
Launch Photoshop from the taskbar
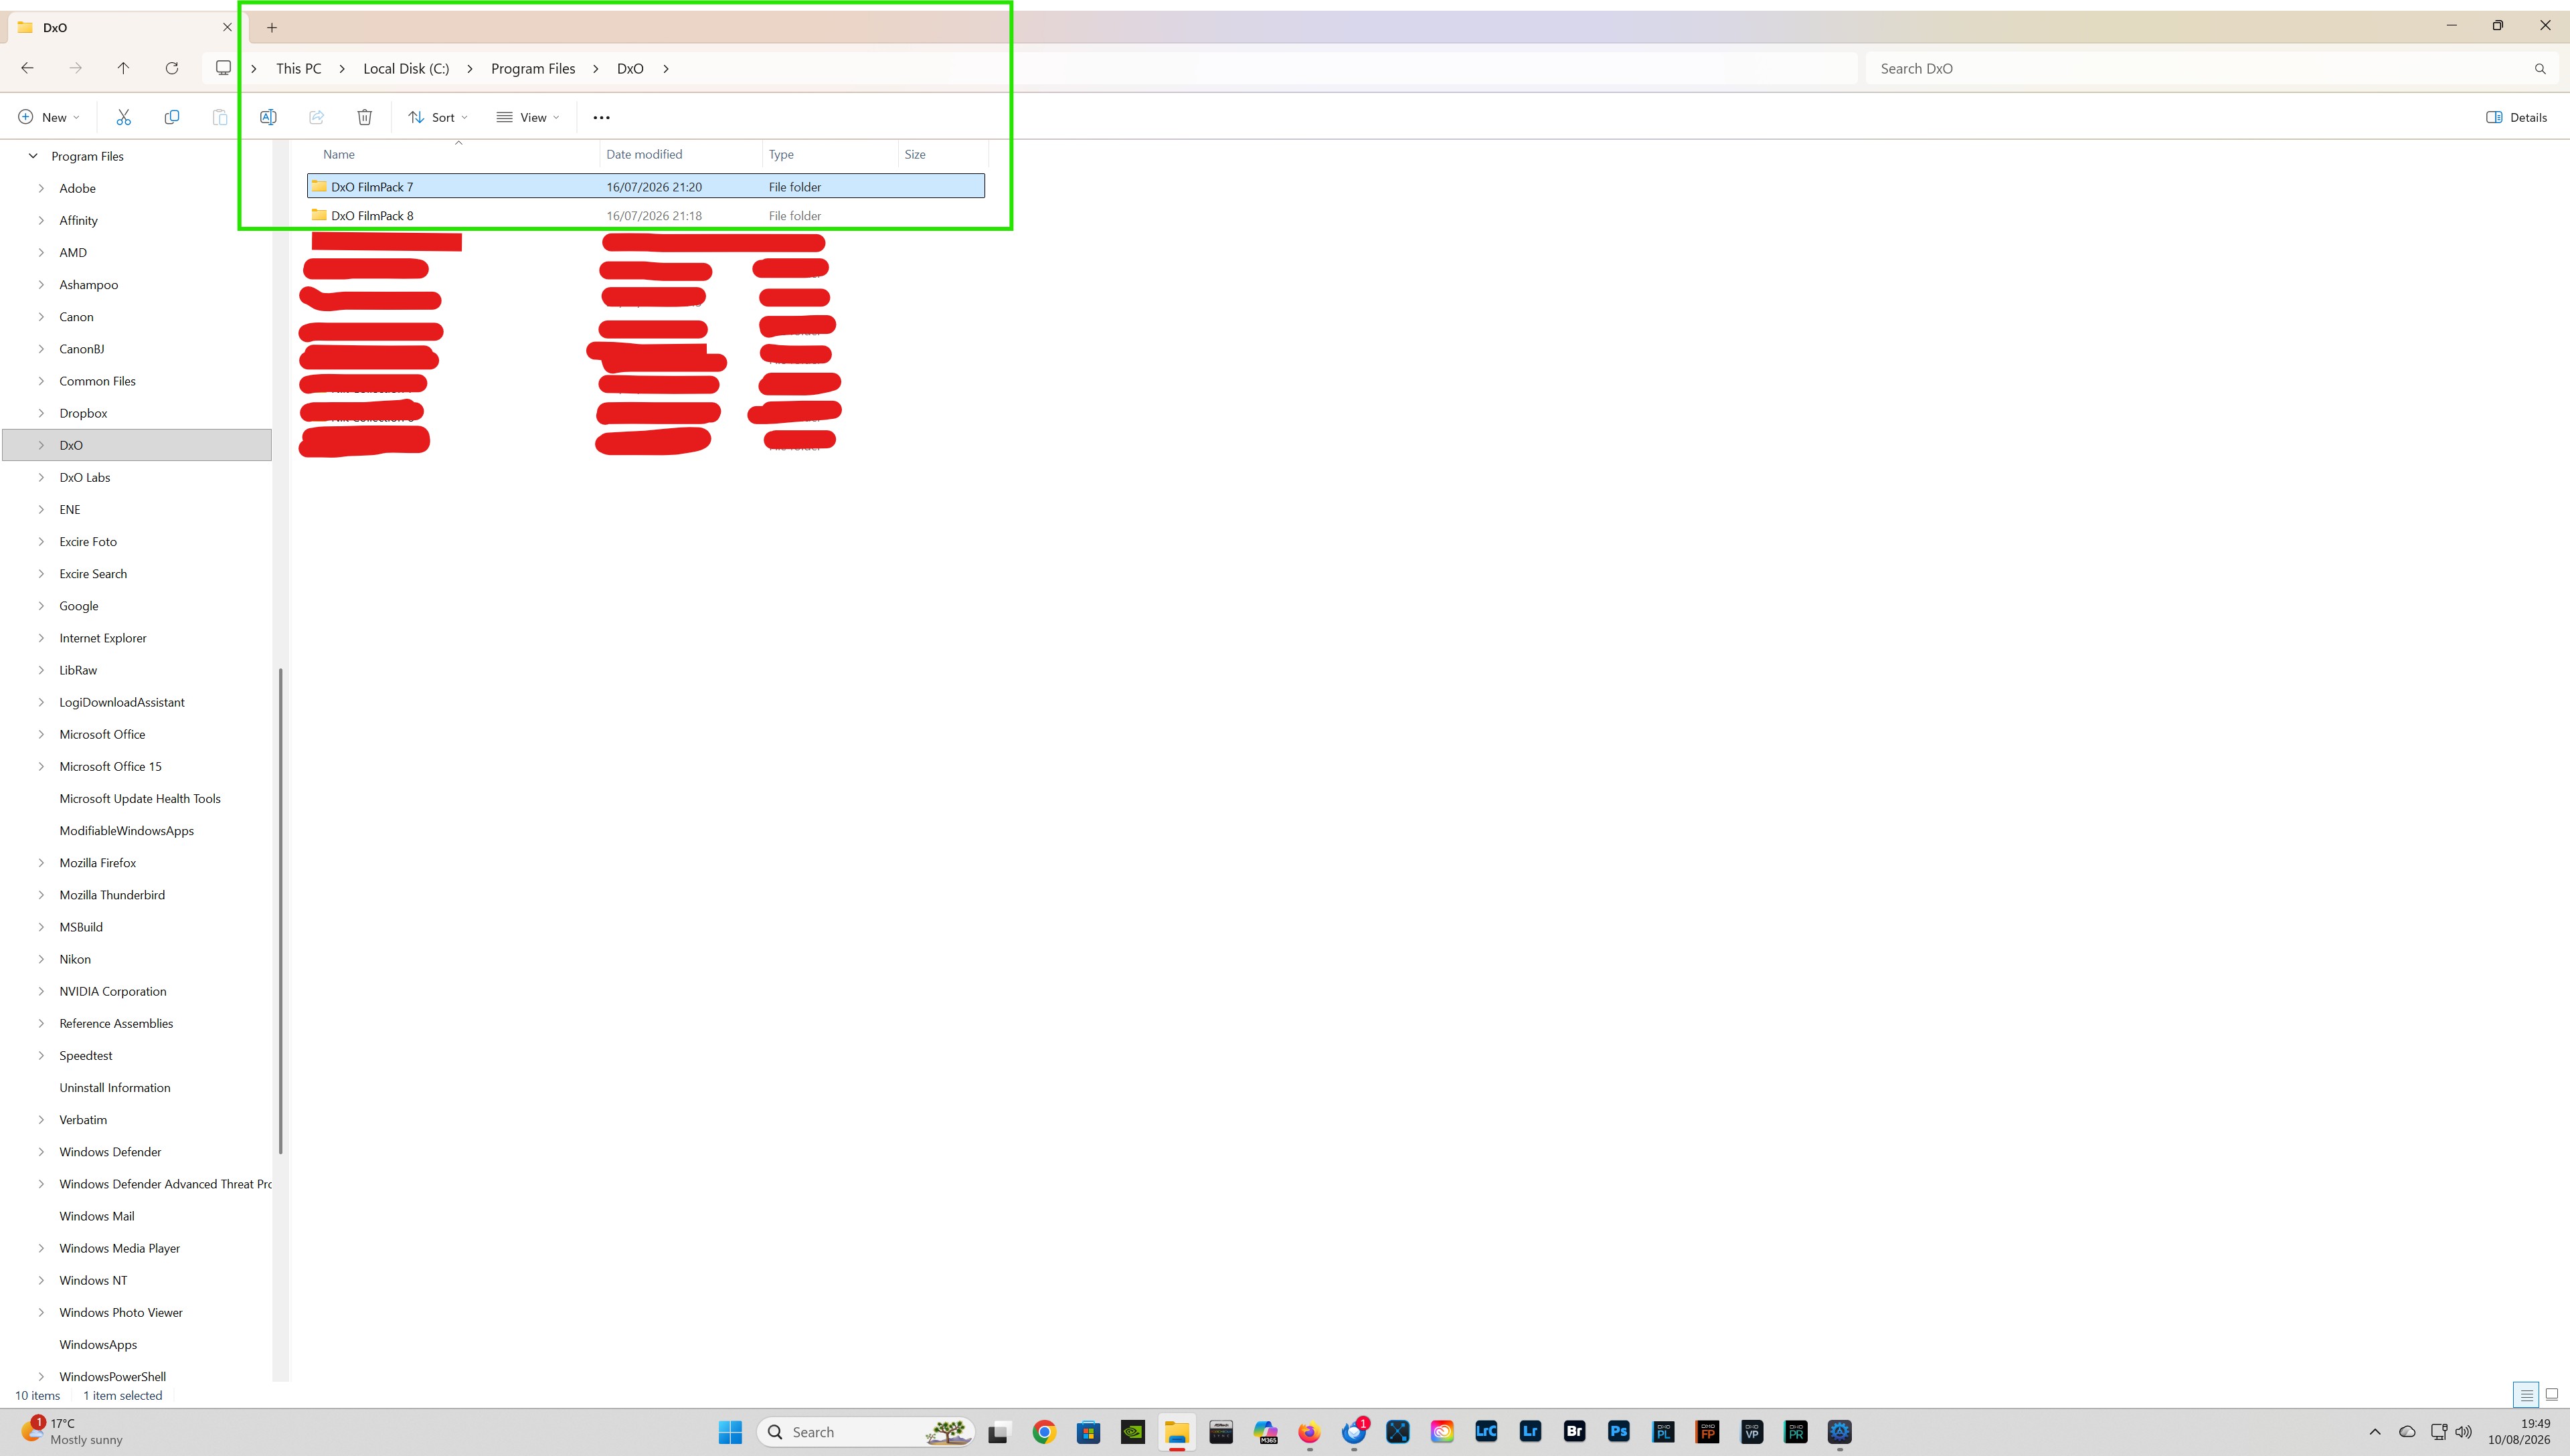tap(1619, 1432)
